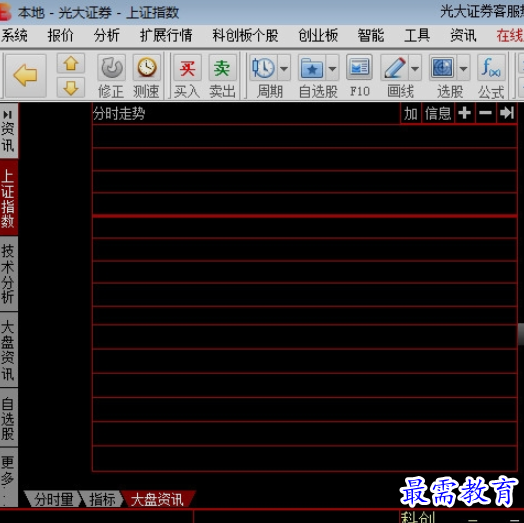Switch to the 大盘资讯 bottom tab

click(x=157, y=500)
